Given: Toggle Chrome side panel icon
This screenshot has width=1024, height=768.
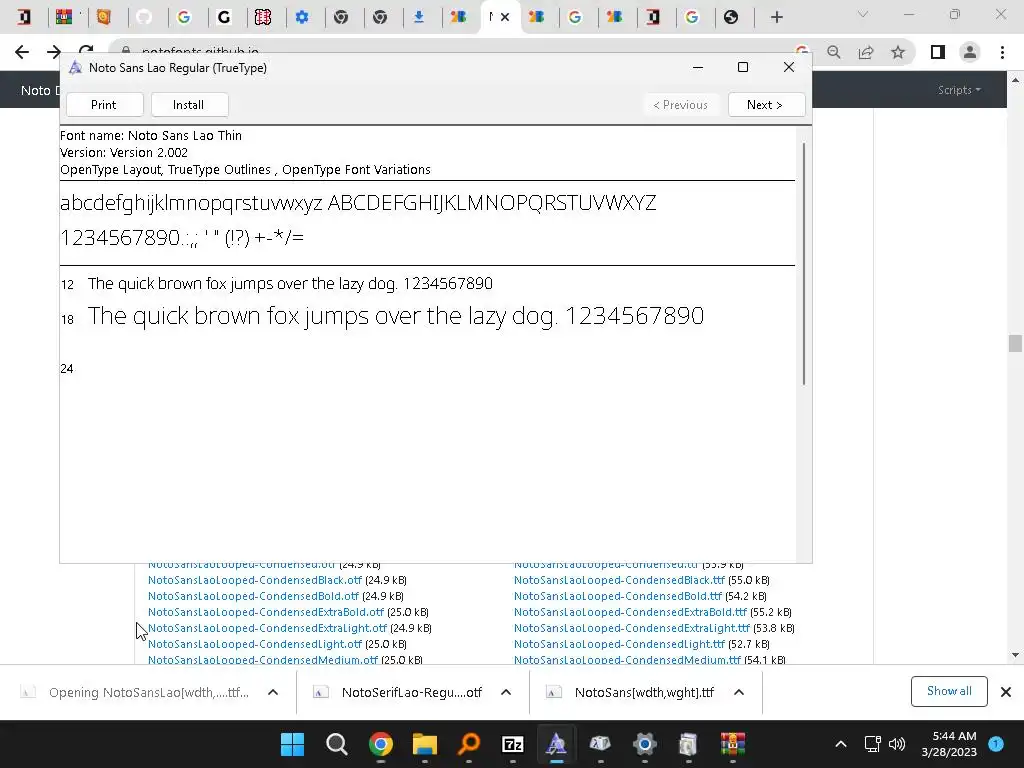Looking at the screenshot, I should click(x=938, y=52).
